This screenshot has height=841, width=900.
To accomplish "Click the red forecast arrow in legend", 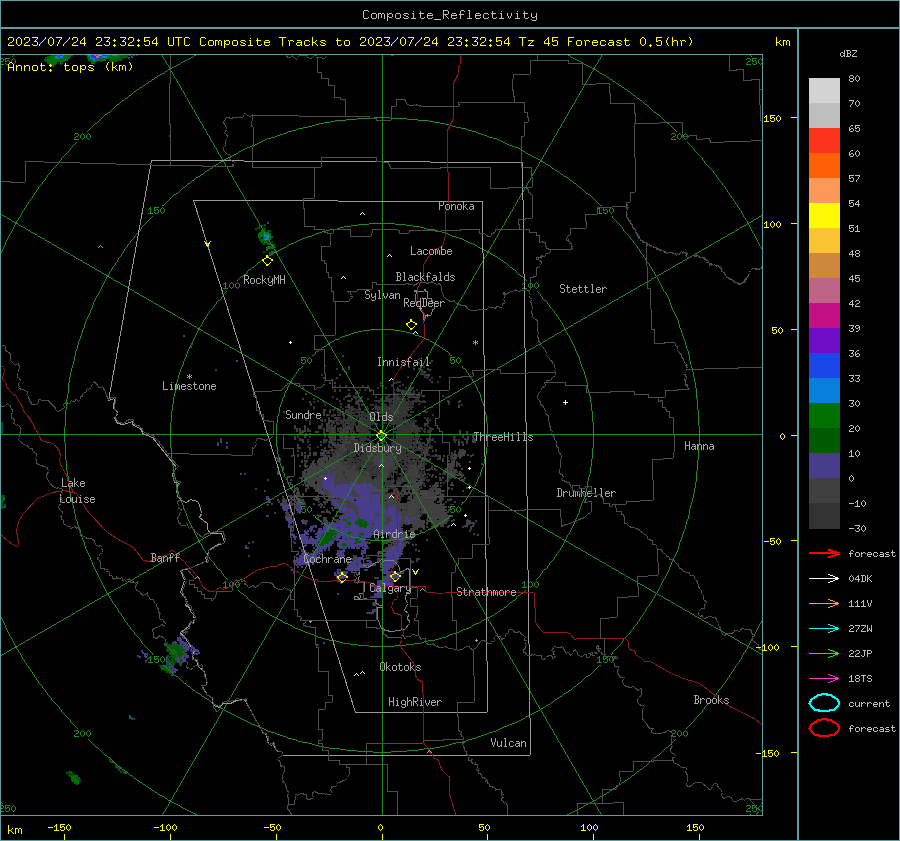I will pos(824,553).
